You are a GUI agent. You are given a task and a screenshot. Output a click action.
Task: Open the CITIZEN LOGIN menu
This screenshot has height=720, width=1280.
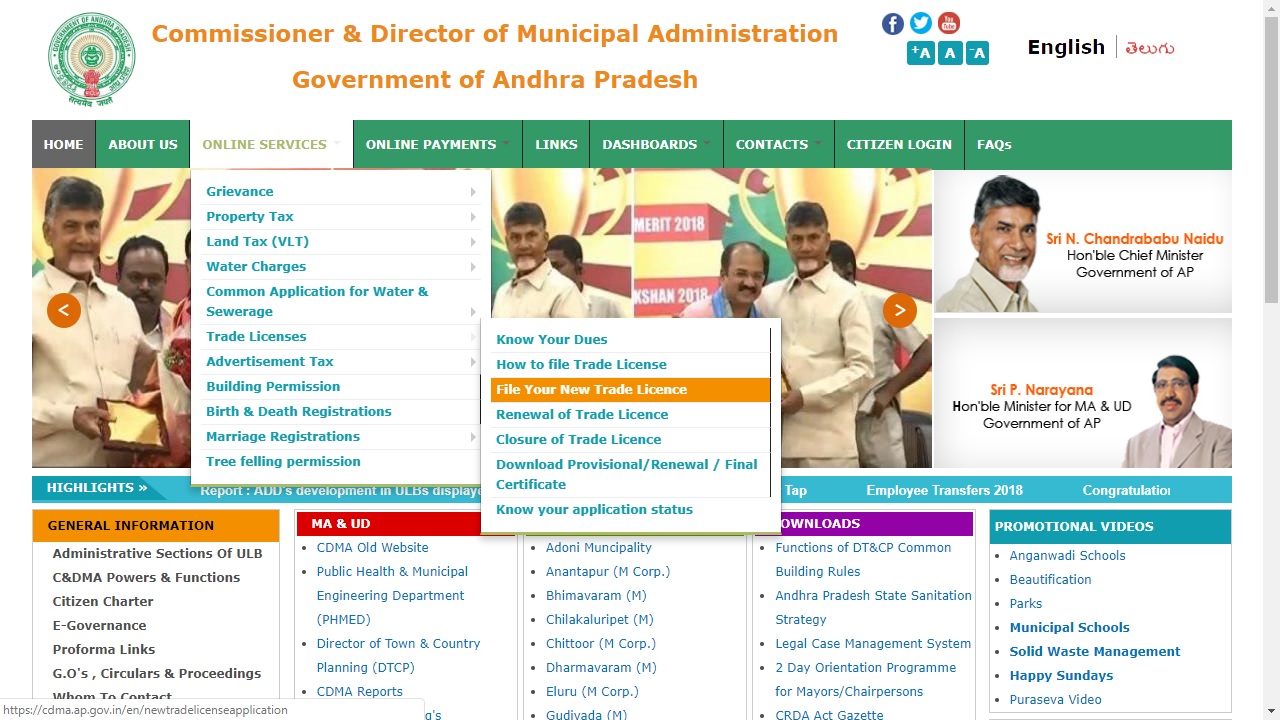coord(898,144)
